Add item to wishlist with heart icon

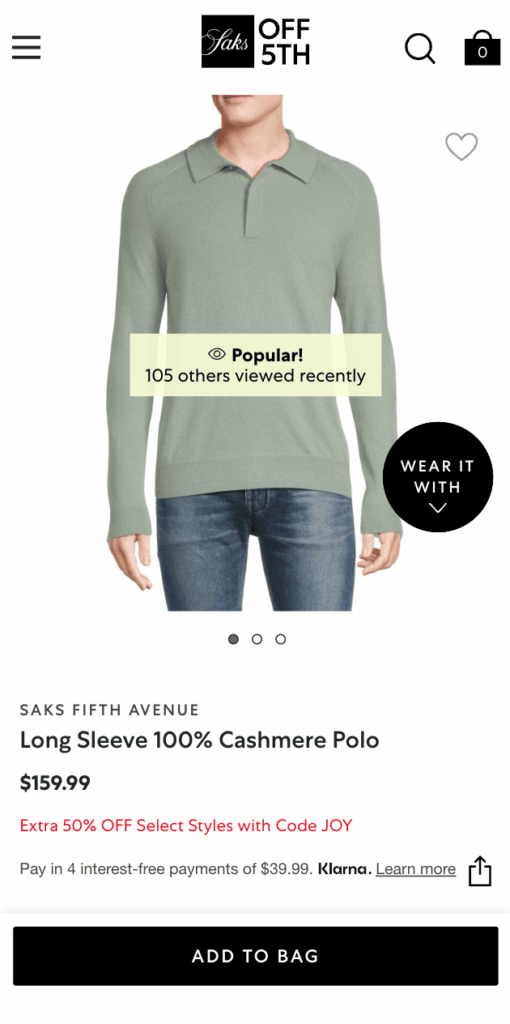tap(462, 146)
